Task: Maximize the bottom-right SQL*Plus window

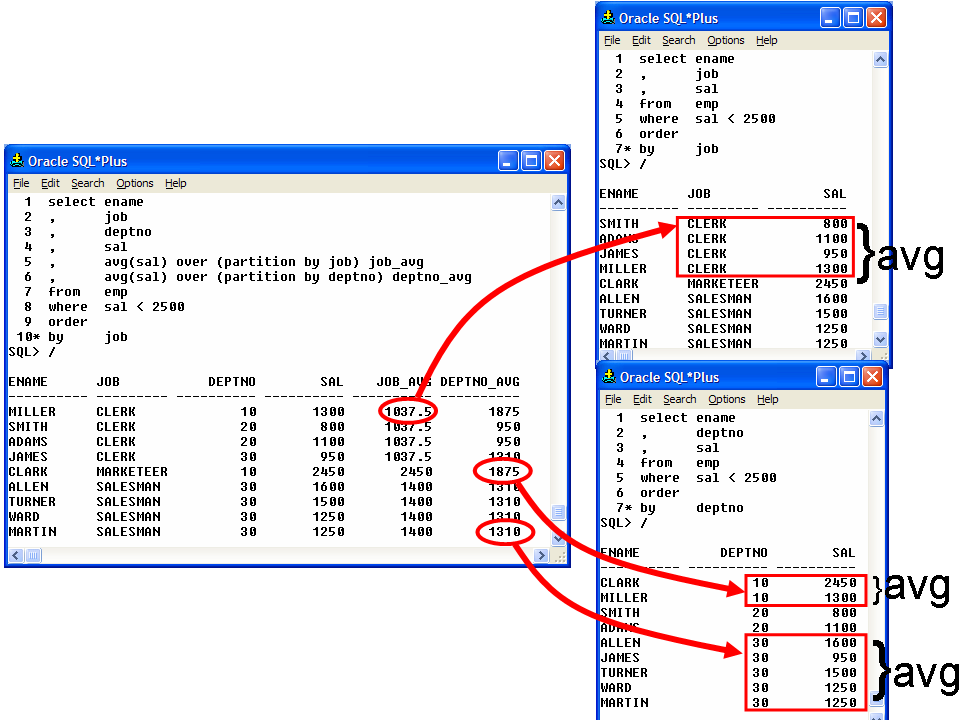Action: (x=854, y=377)
